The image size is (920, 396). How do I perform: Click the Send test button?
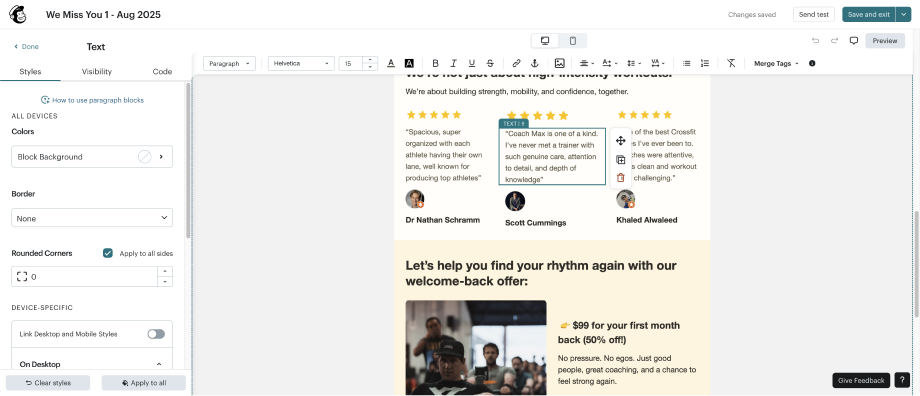coord(814,15)
